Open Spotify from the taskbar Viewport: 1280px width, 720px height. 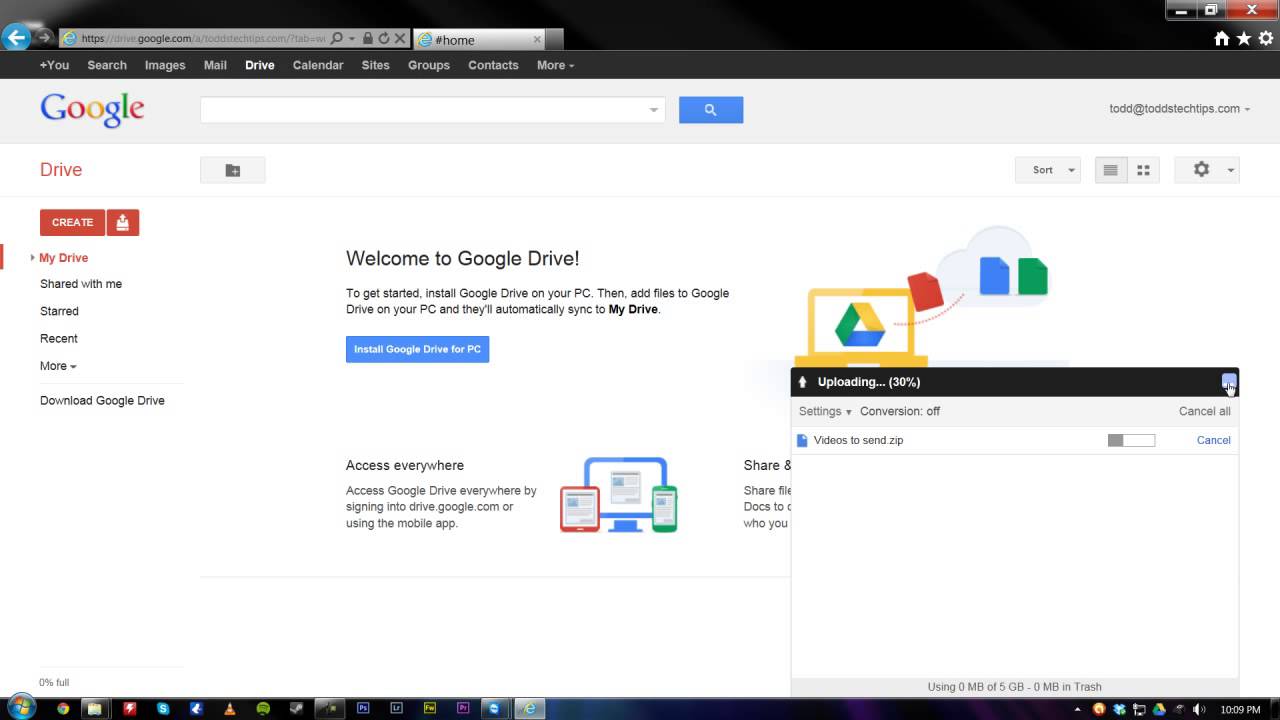263,708
